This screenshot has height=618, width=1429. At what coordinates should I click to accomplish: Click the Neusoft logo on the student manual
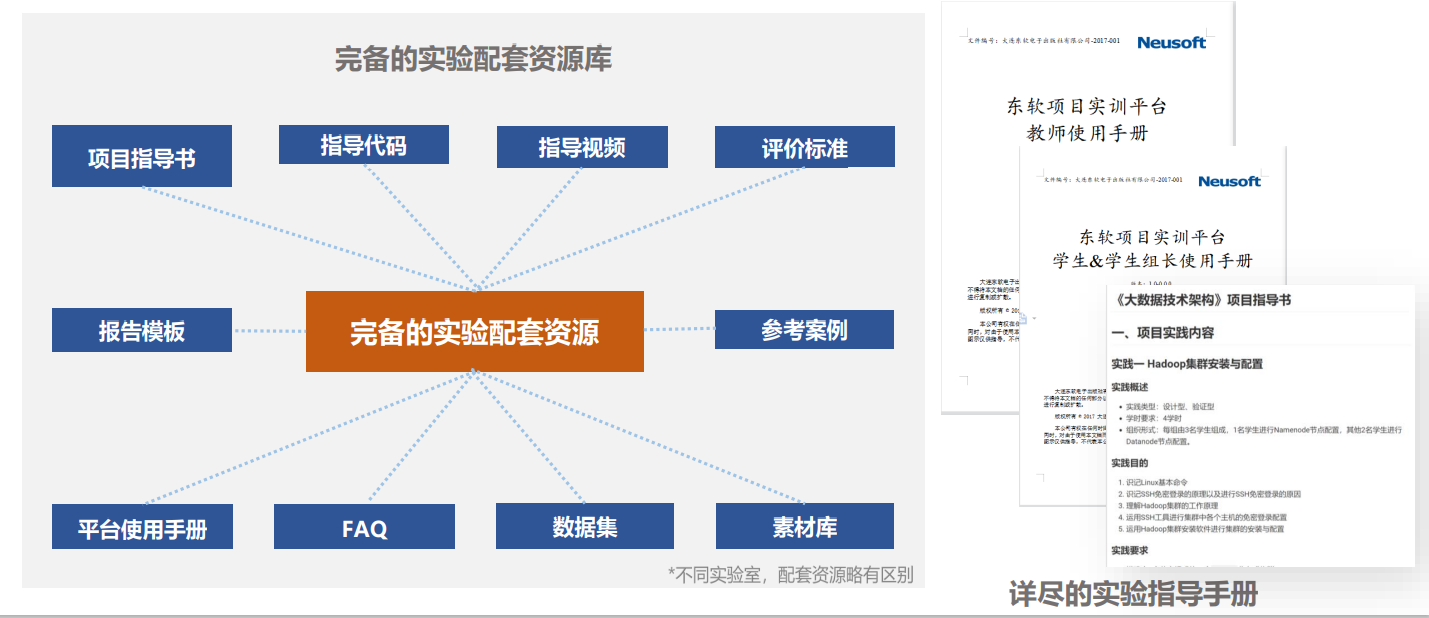click(x=1229, y=181)
